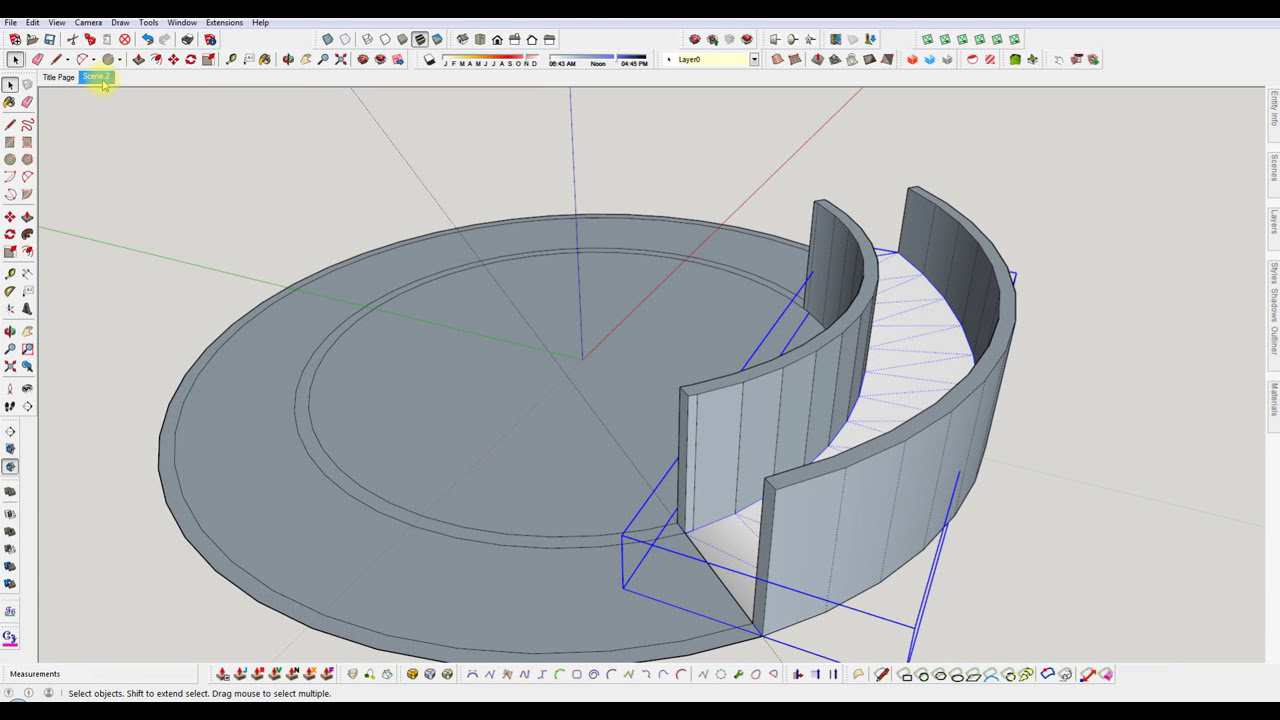Select the Freehand tool in left toolbar
This screenshot has width=1280, height=720.
coord(27,125)
